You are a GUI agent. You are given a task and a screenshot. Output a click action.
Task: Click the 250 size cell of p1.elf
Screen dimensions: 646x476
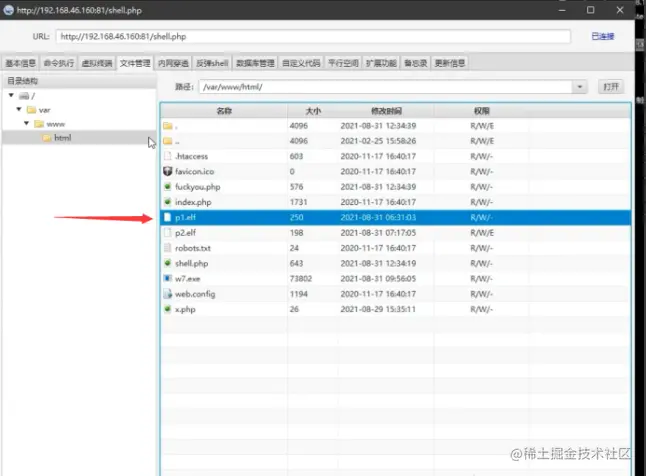[x=297, y=217]
